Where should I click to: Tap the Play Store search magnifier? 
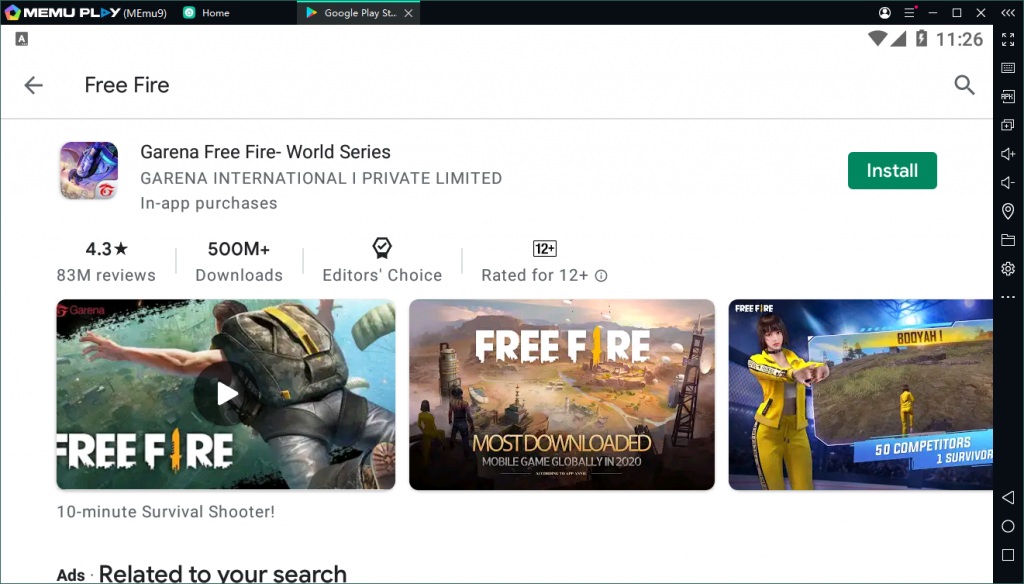pyautogui.click(x=963, y=85)
